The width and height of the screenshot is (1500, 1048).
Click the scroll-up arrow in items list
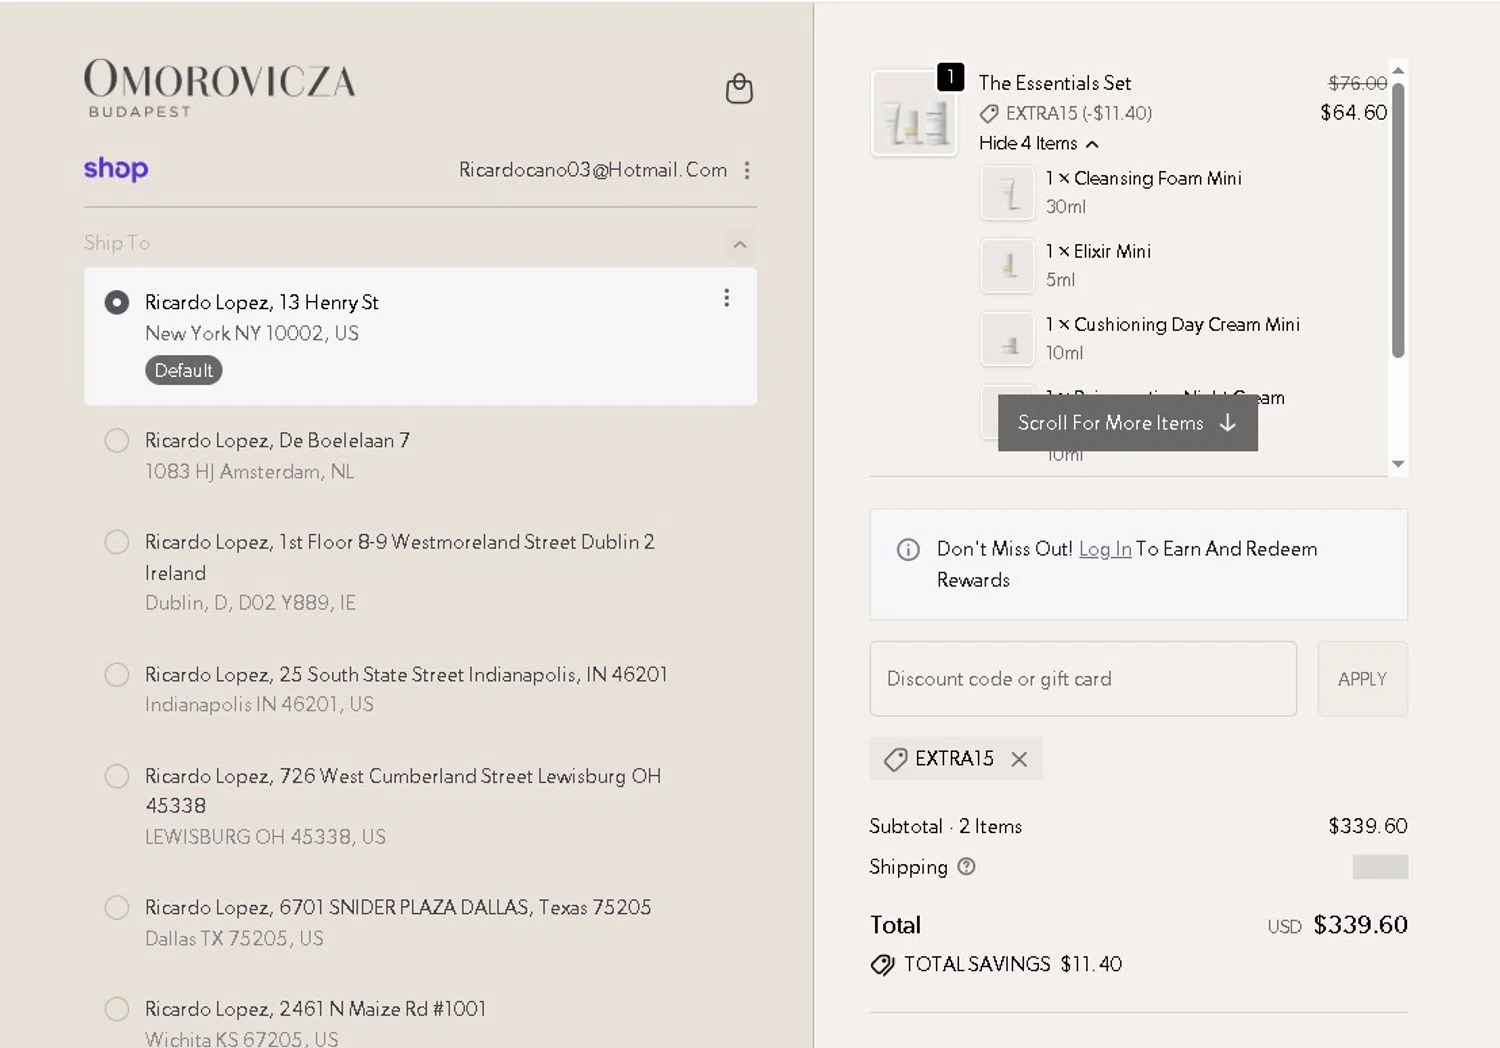(x=1398, y=70)
